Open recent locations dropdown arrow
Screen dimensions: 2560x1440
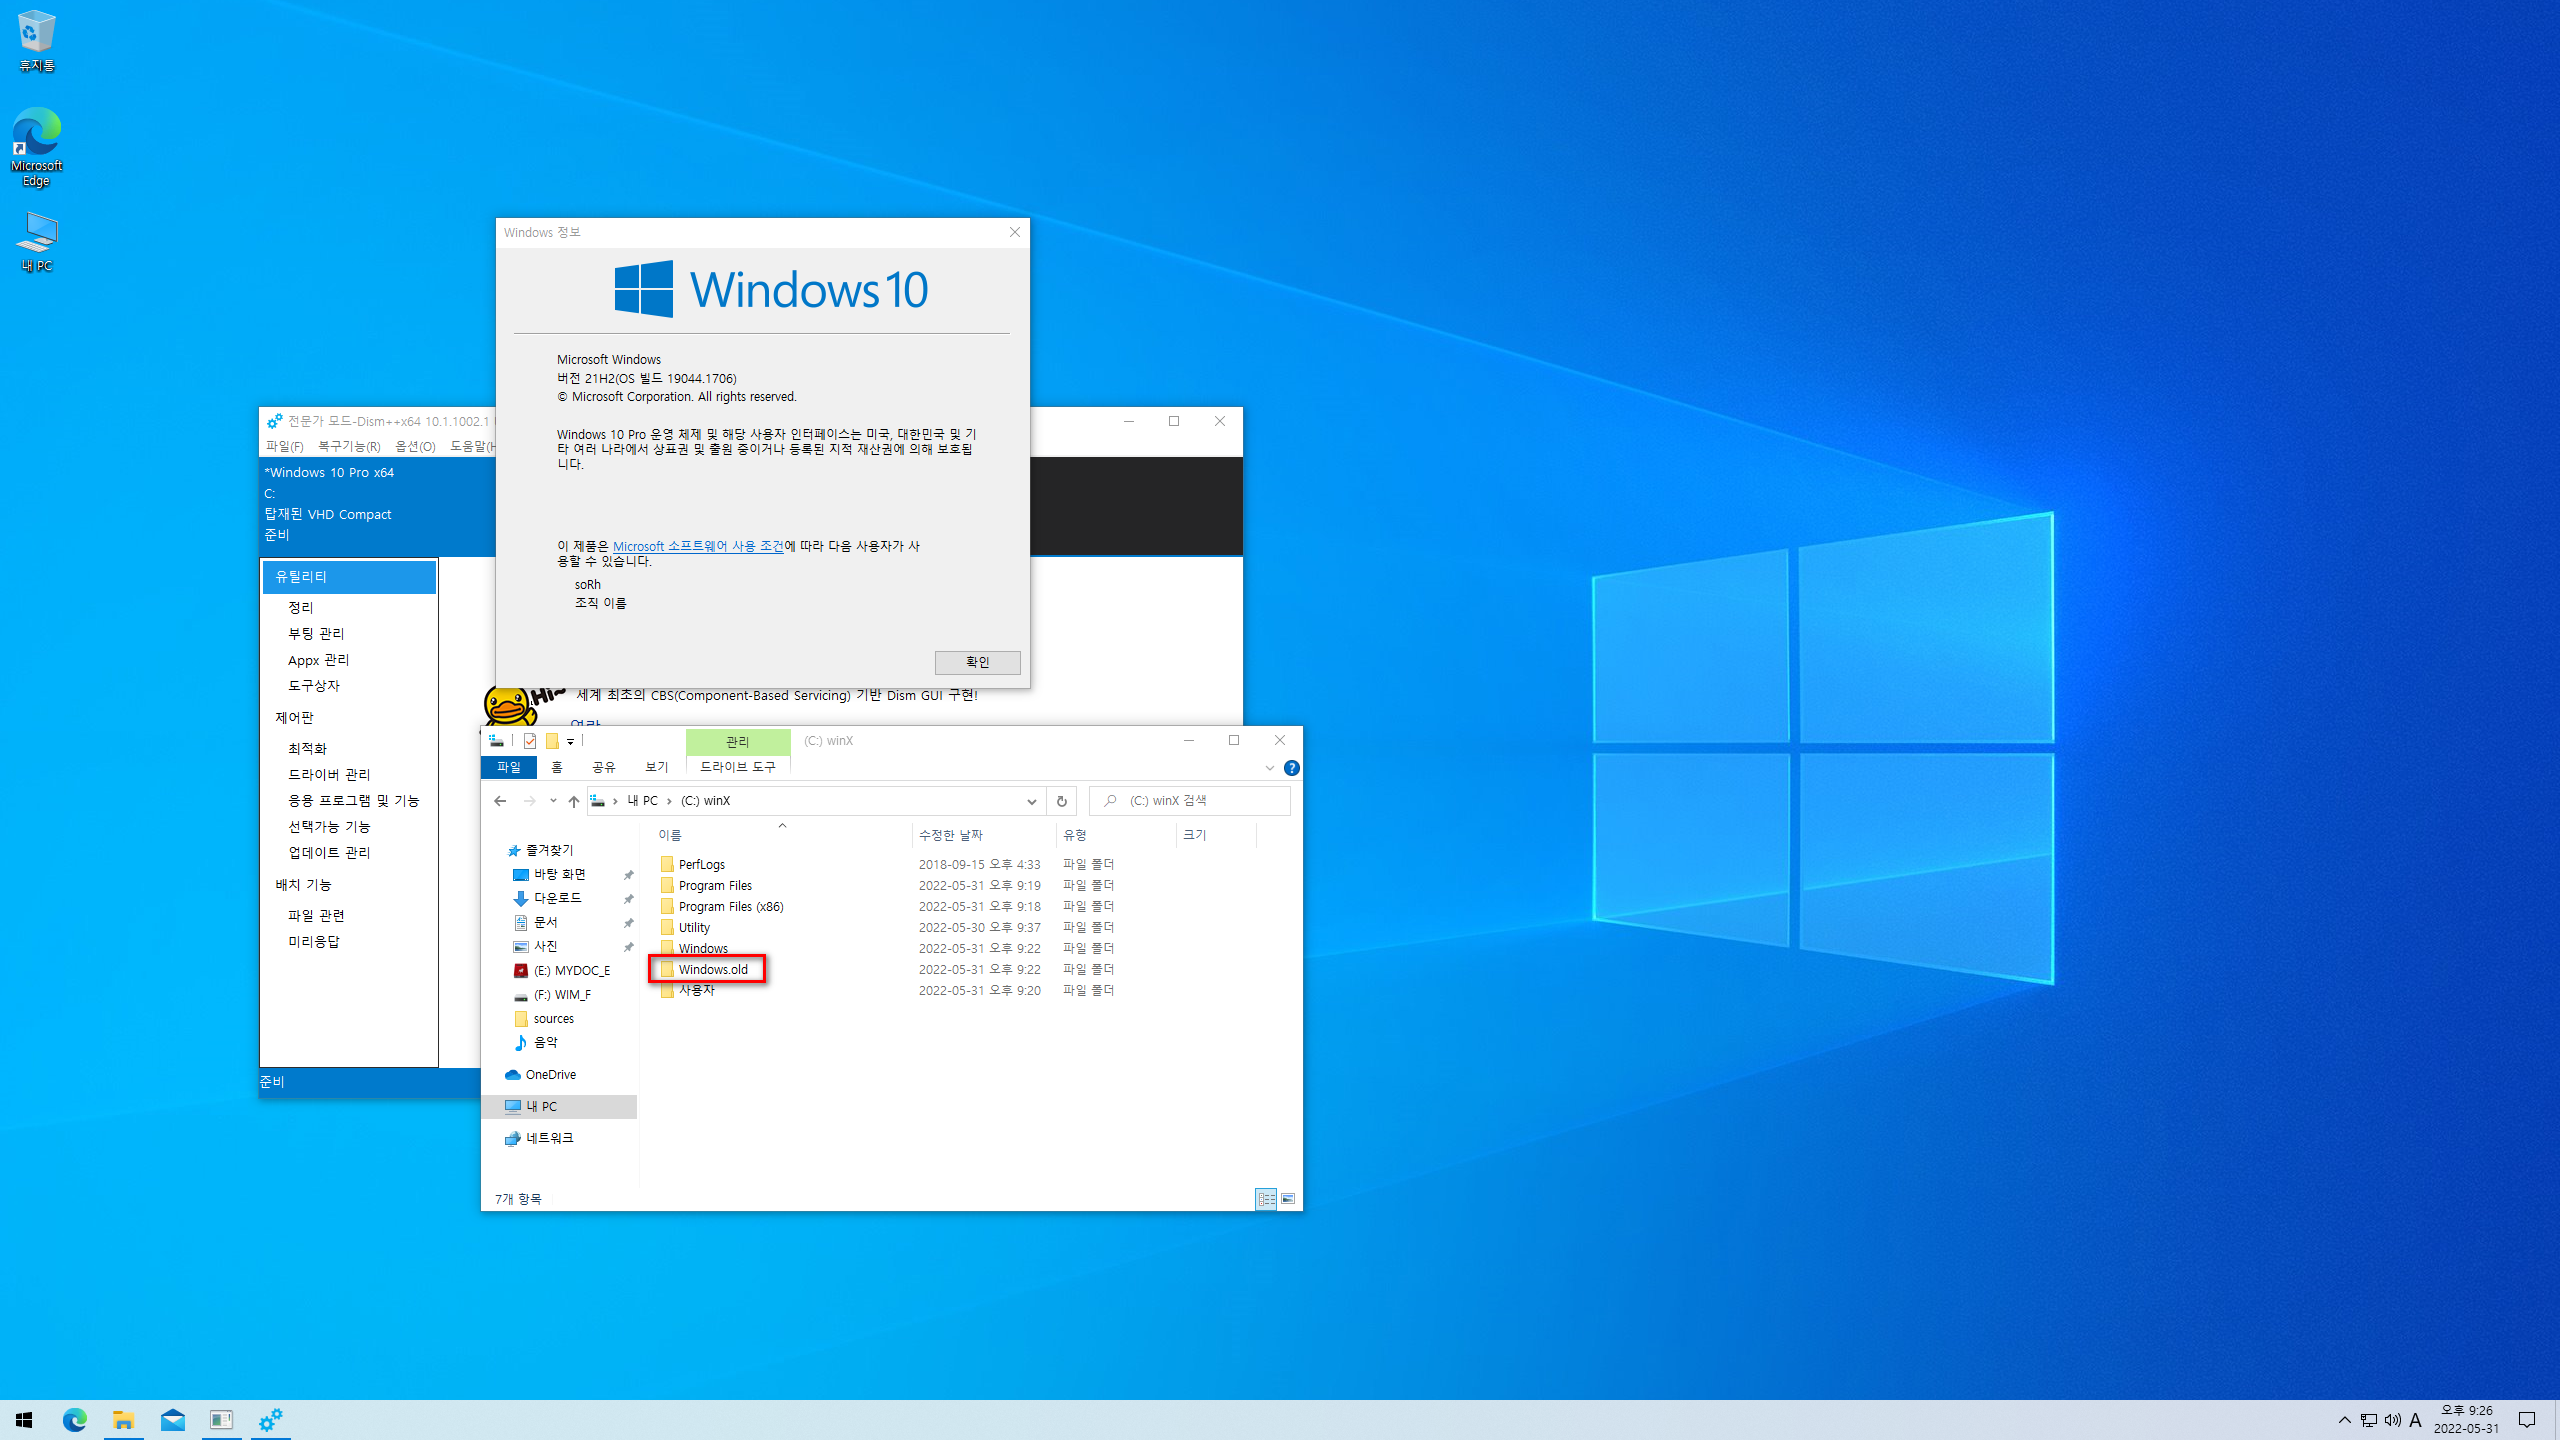click(553, 801)
